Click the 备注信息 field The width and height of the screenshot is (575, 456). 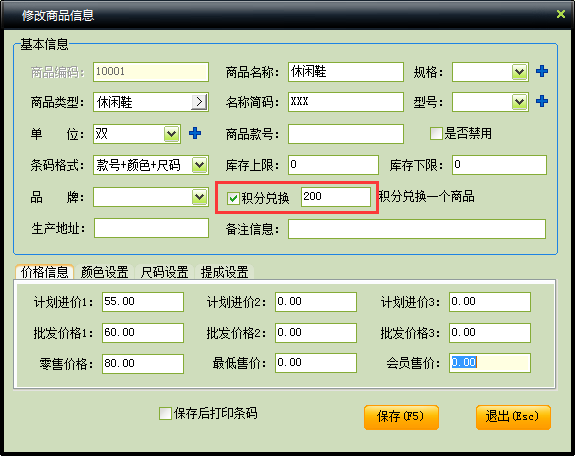pos(417,229)
